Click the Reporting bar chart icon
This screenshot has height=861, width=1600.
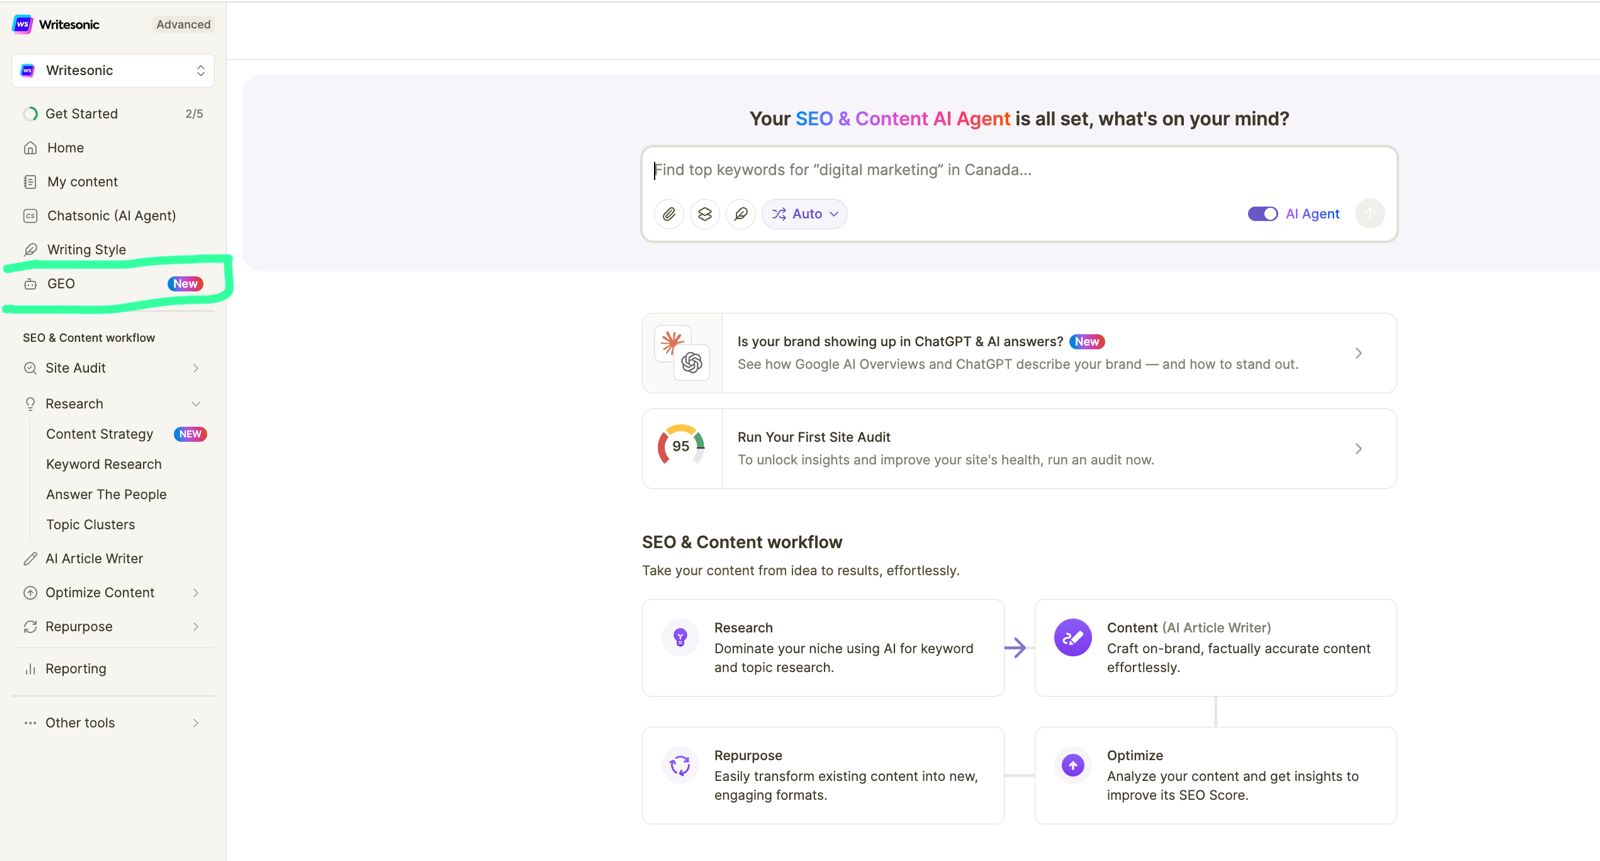pos(30,669)
